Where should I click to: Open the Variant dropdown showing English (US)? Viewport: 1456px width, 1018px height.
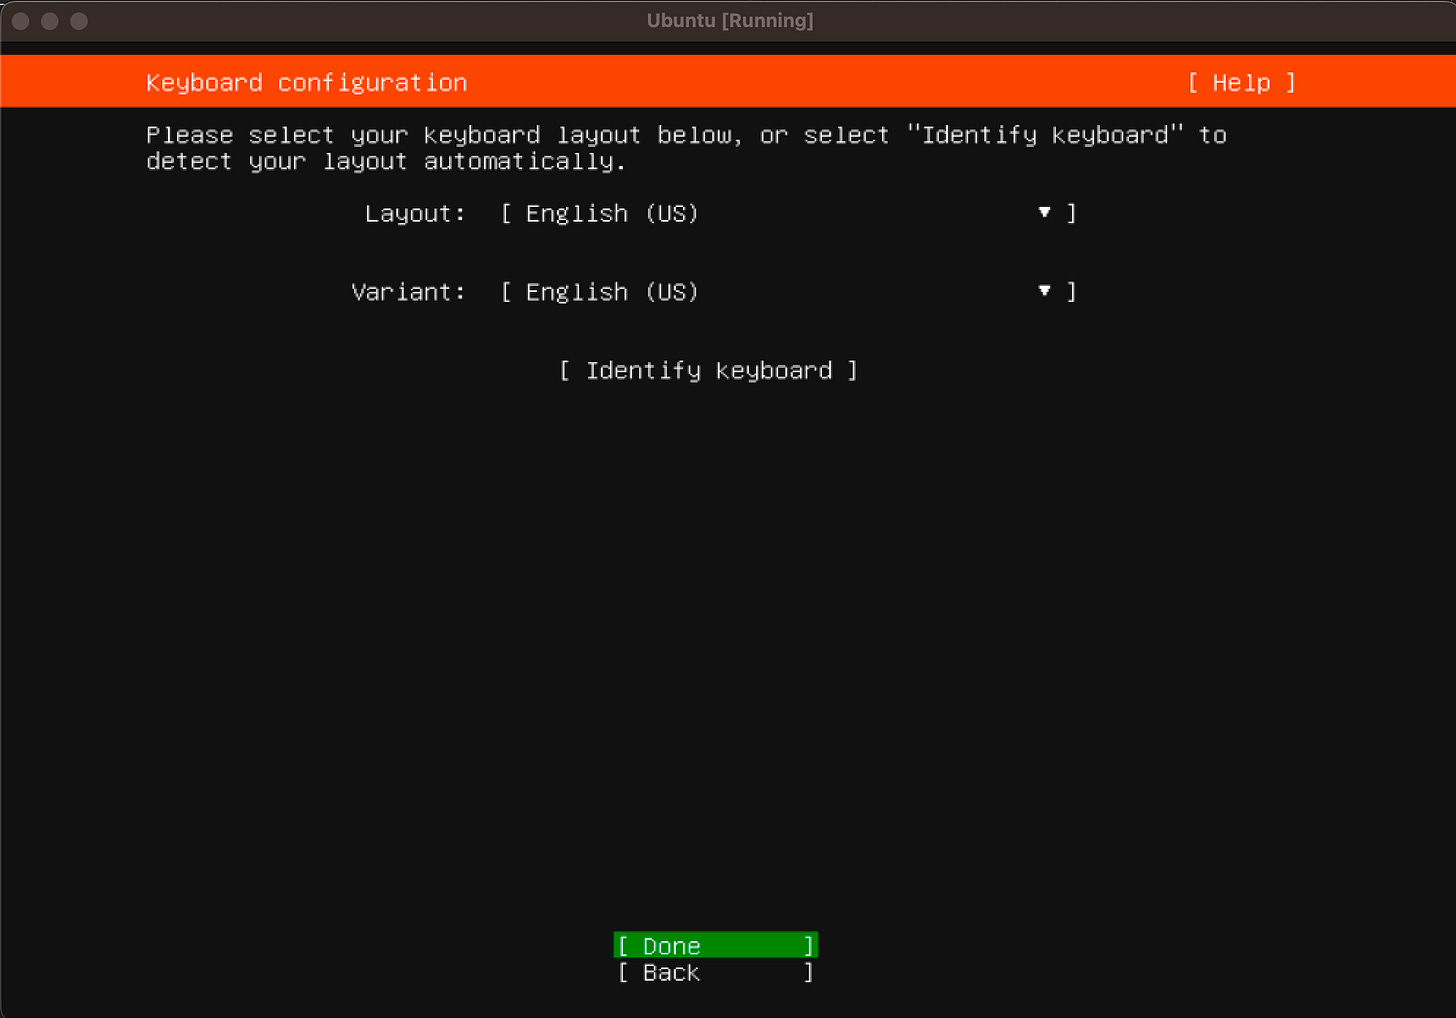788,292
